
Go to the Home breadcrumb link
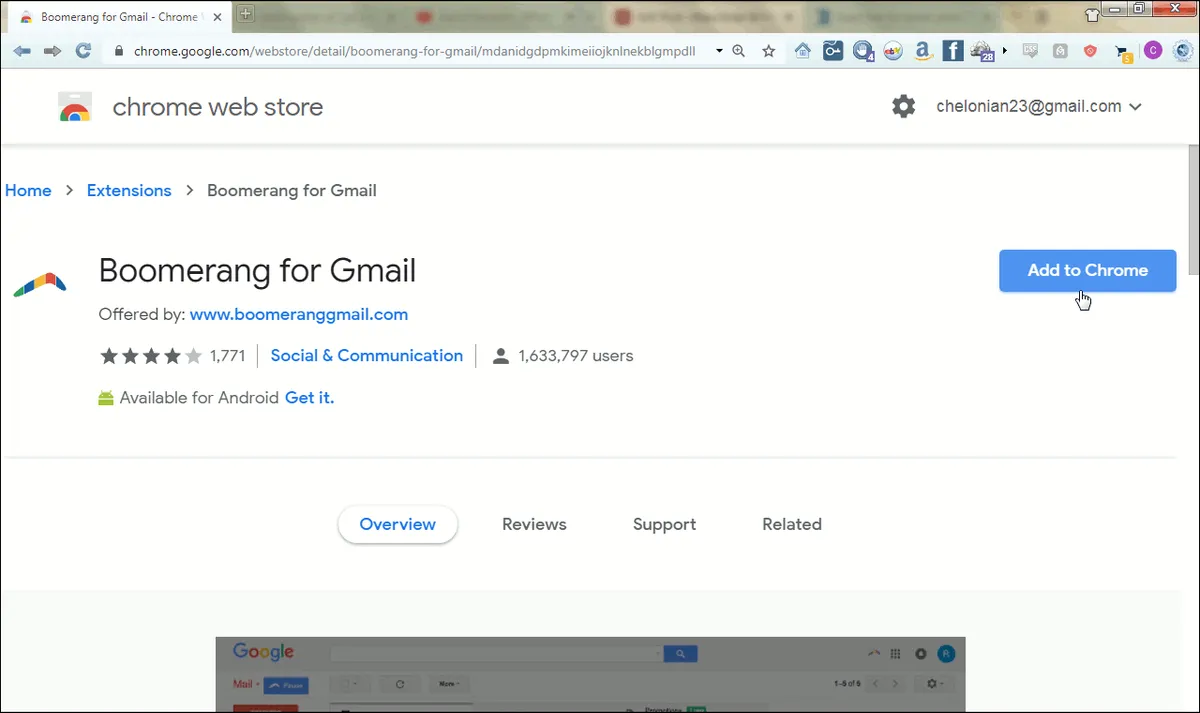[28, 190]
